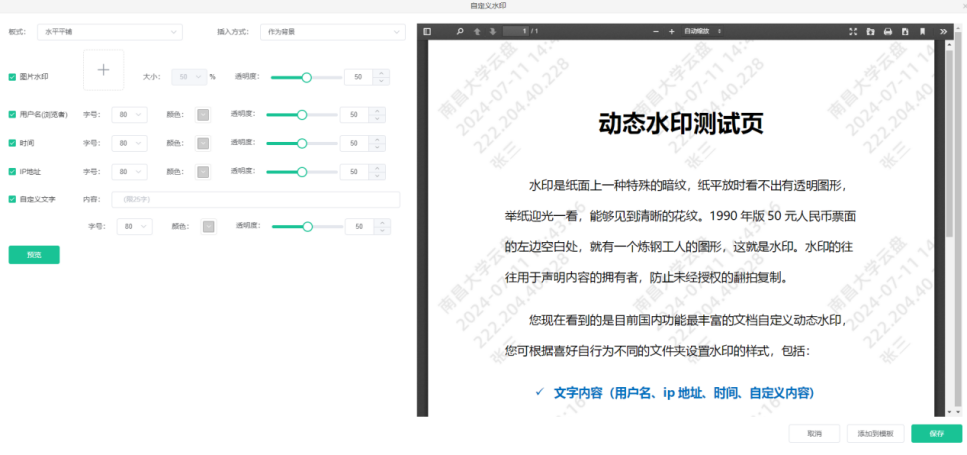Screen dimensions: 967x455
Task: Click the 图片水印 transparency slider handle
Action: pyautogui.click(x=307, y=77)
